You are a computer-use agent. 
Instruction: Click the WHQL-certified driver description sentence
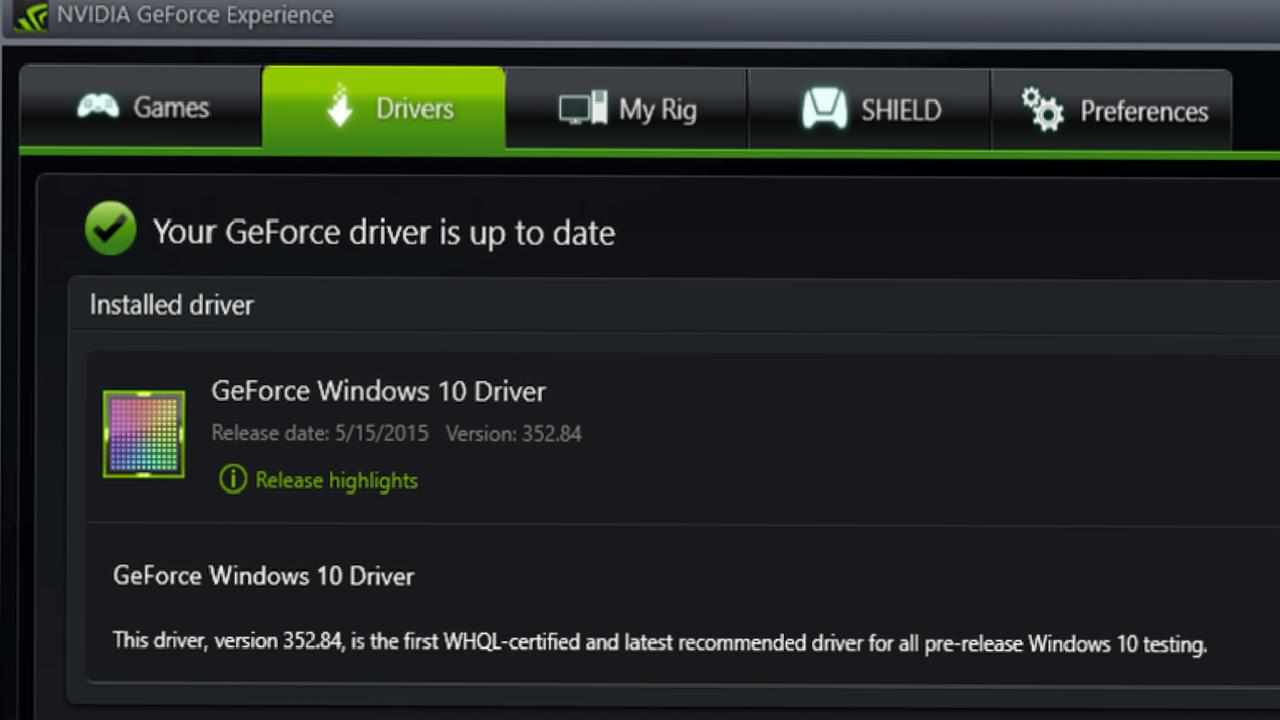[x=660, y=643]
